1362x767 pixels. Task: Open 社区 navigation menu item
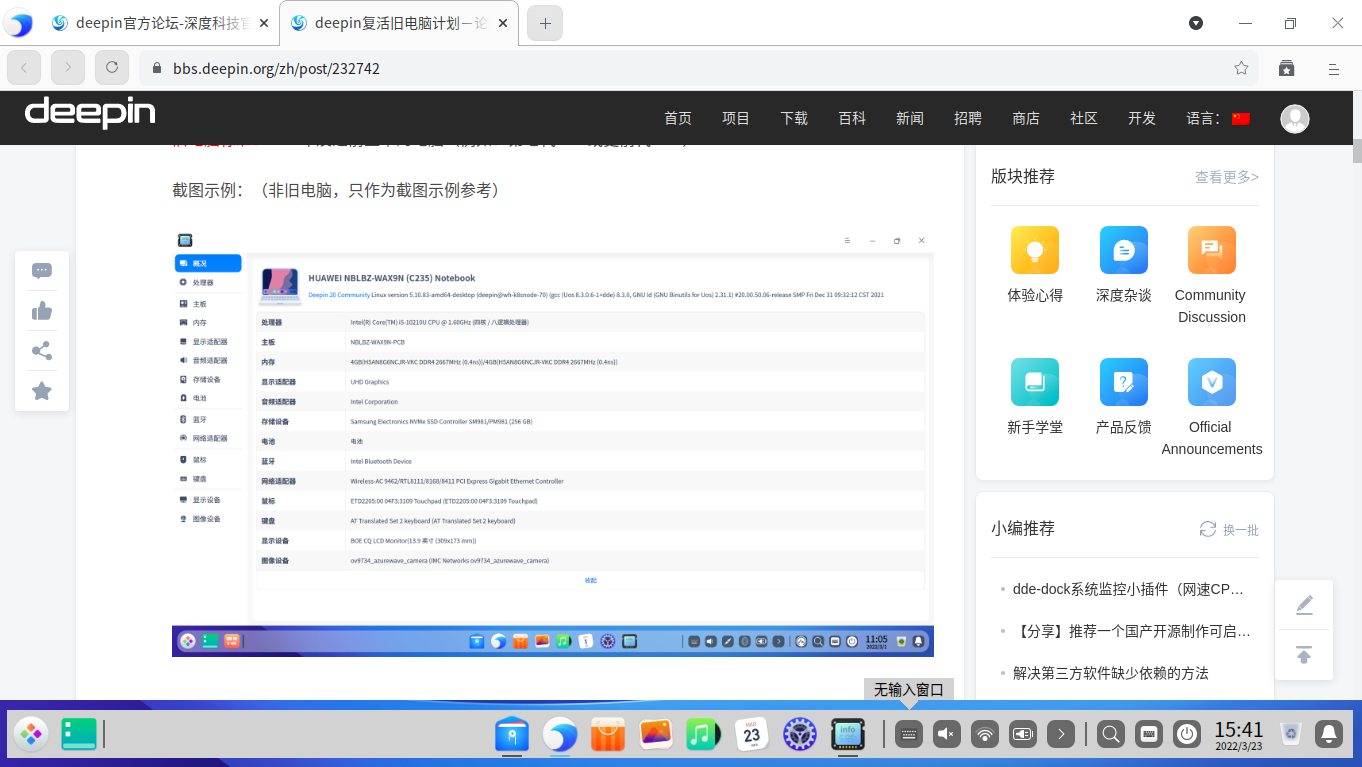pos(1083,117)
